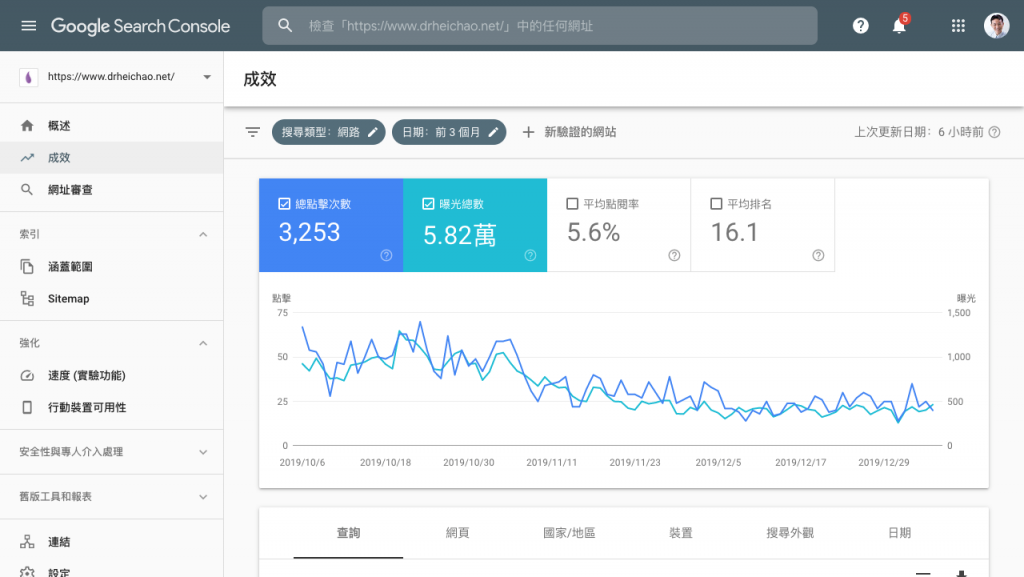Enable the 平均點閱率 checkbox

tap(572, 204)
